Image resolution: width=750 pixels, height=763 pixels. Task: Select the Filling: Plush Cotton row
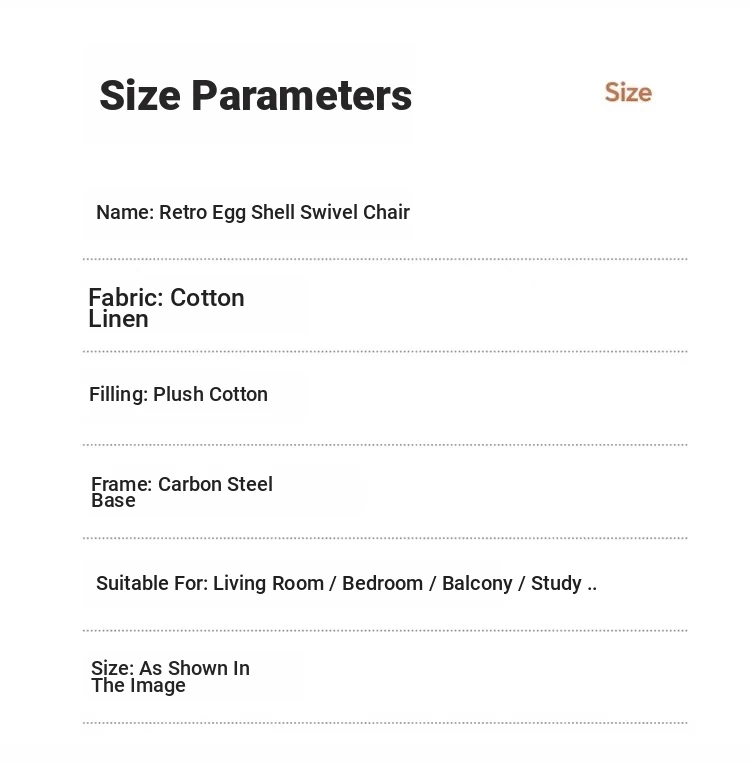(x=178, y=395)
